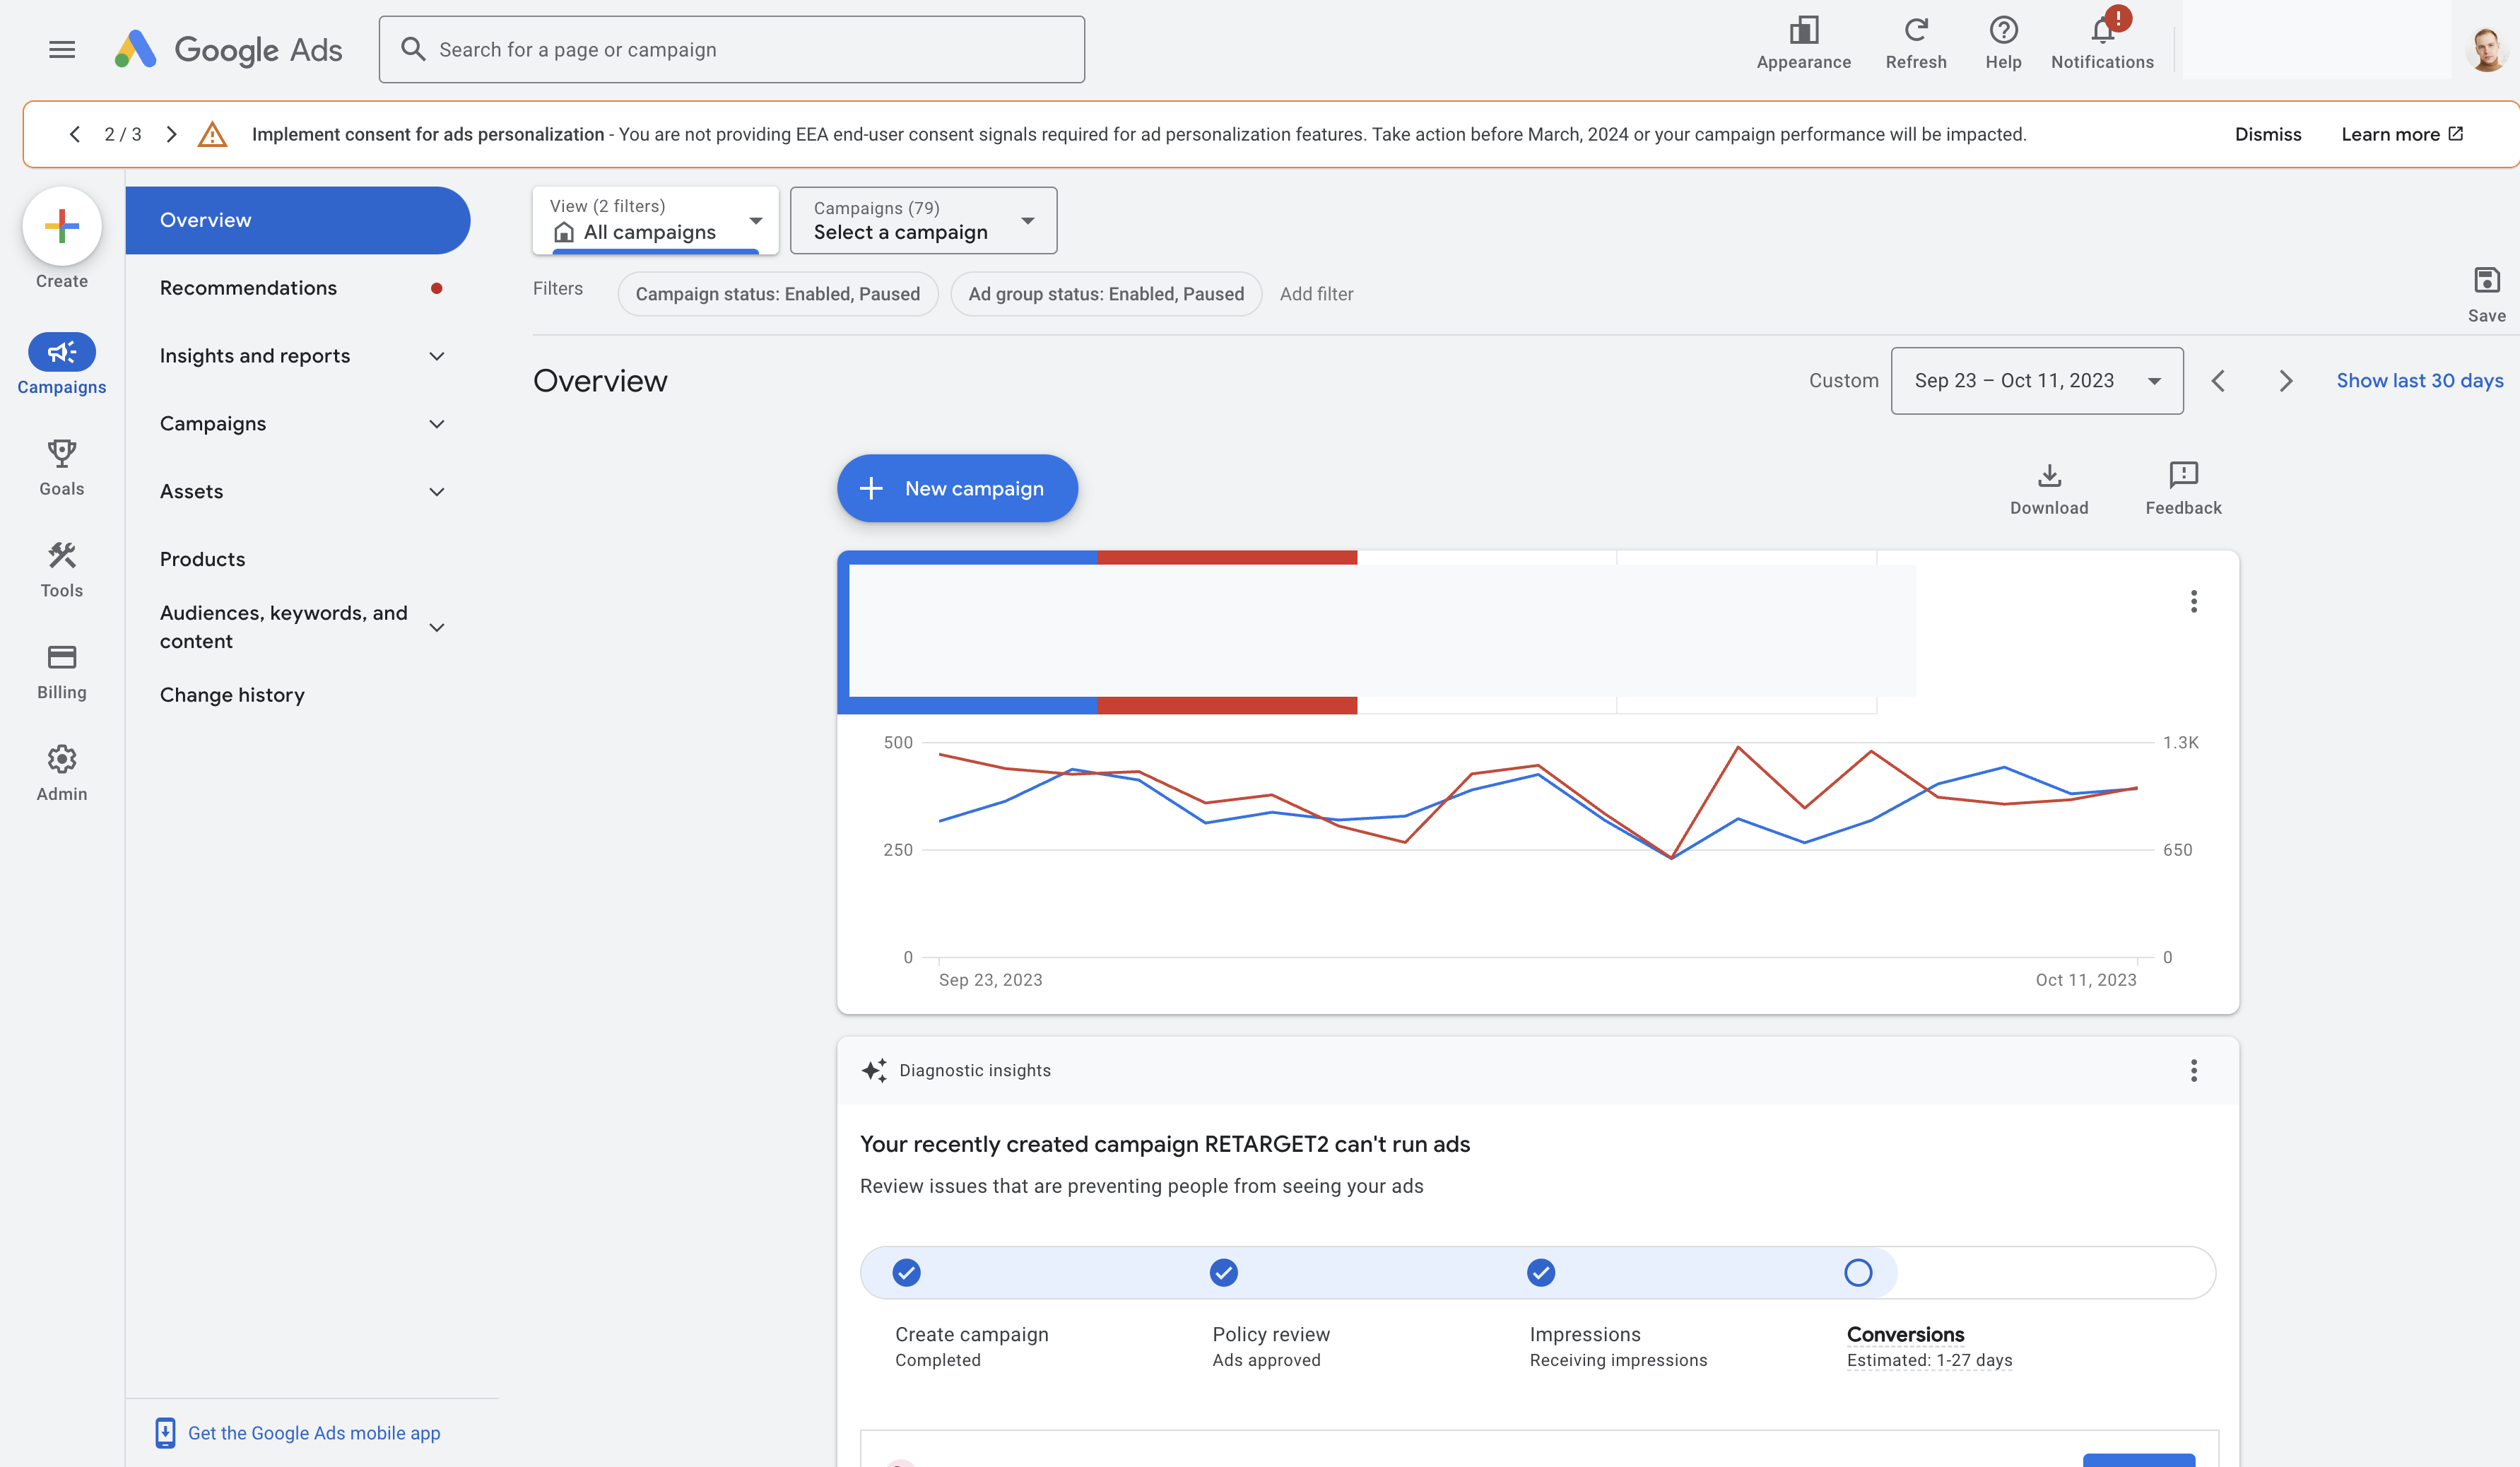
Task: Open the hamburger navigation menu
Action: click(61, 48)
